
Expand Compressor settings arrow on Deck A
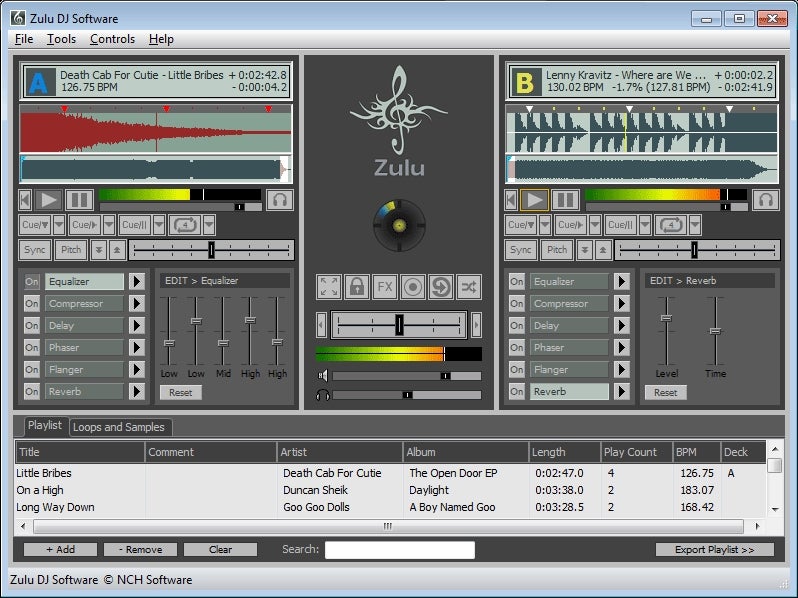tap(136, 304)
